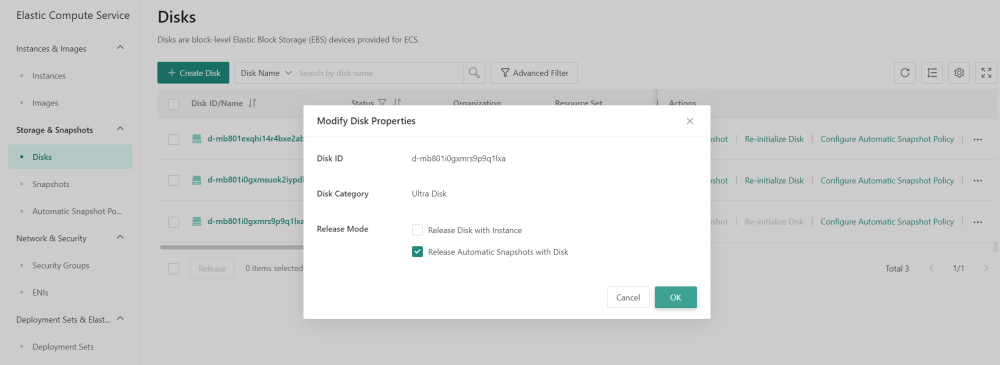Viewport: 1000px width, 365px height.
Task: Open disk link d-mb801exqhi14r4bxe2ab
Action: pyautogui.click(x=256, y=139)
